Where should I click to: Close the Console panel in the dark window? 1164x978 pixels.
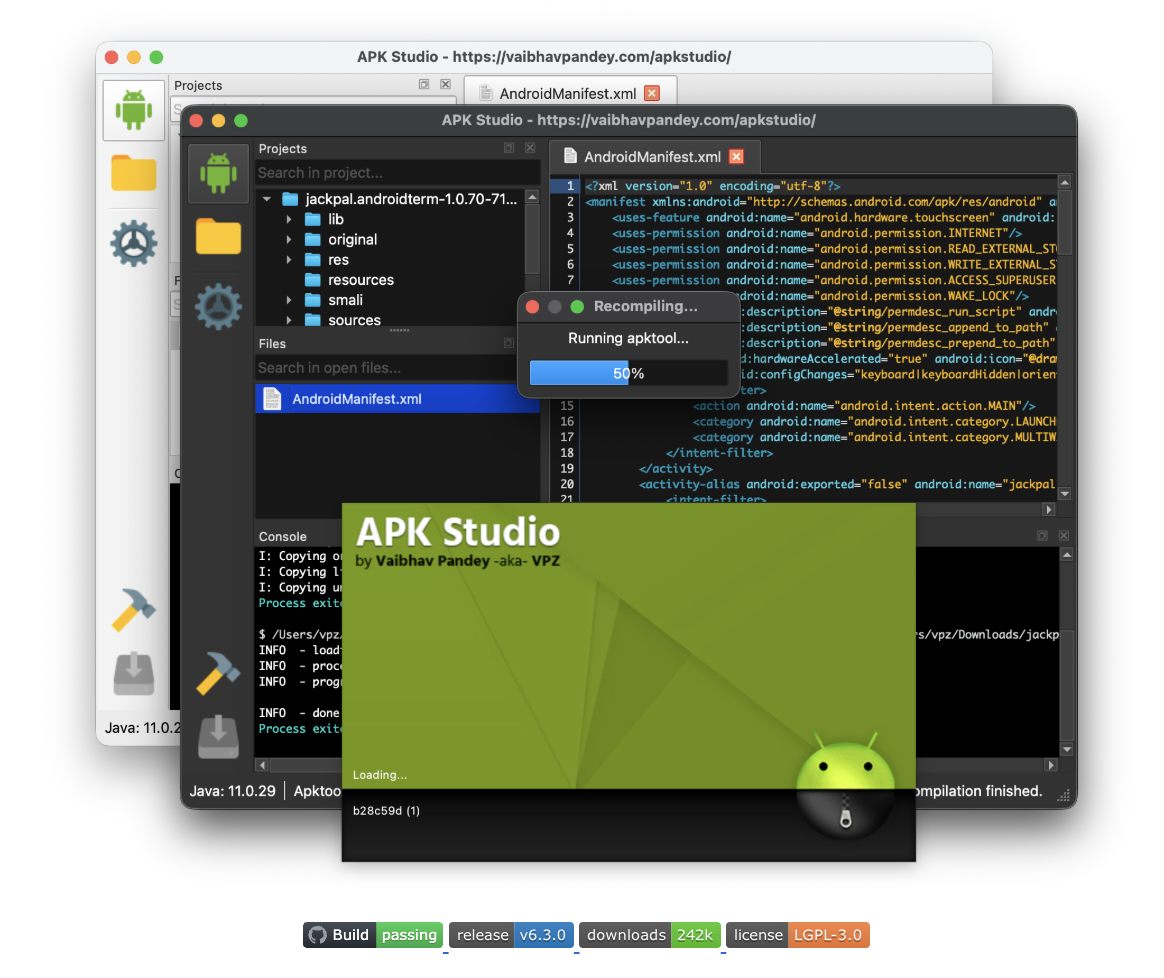(1063, 535)
